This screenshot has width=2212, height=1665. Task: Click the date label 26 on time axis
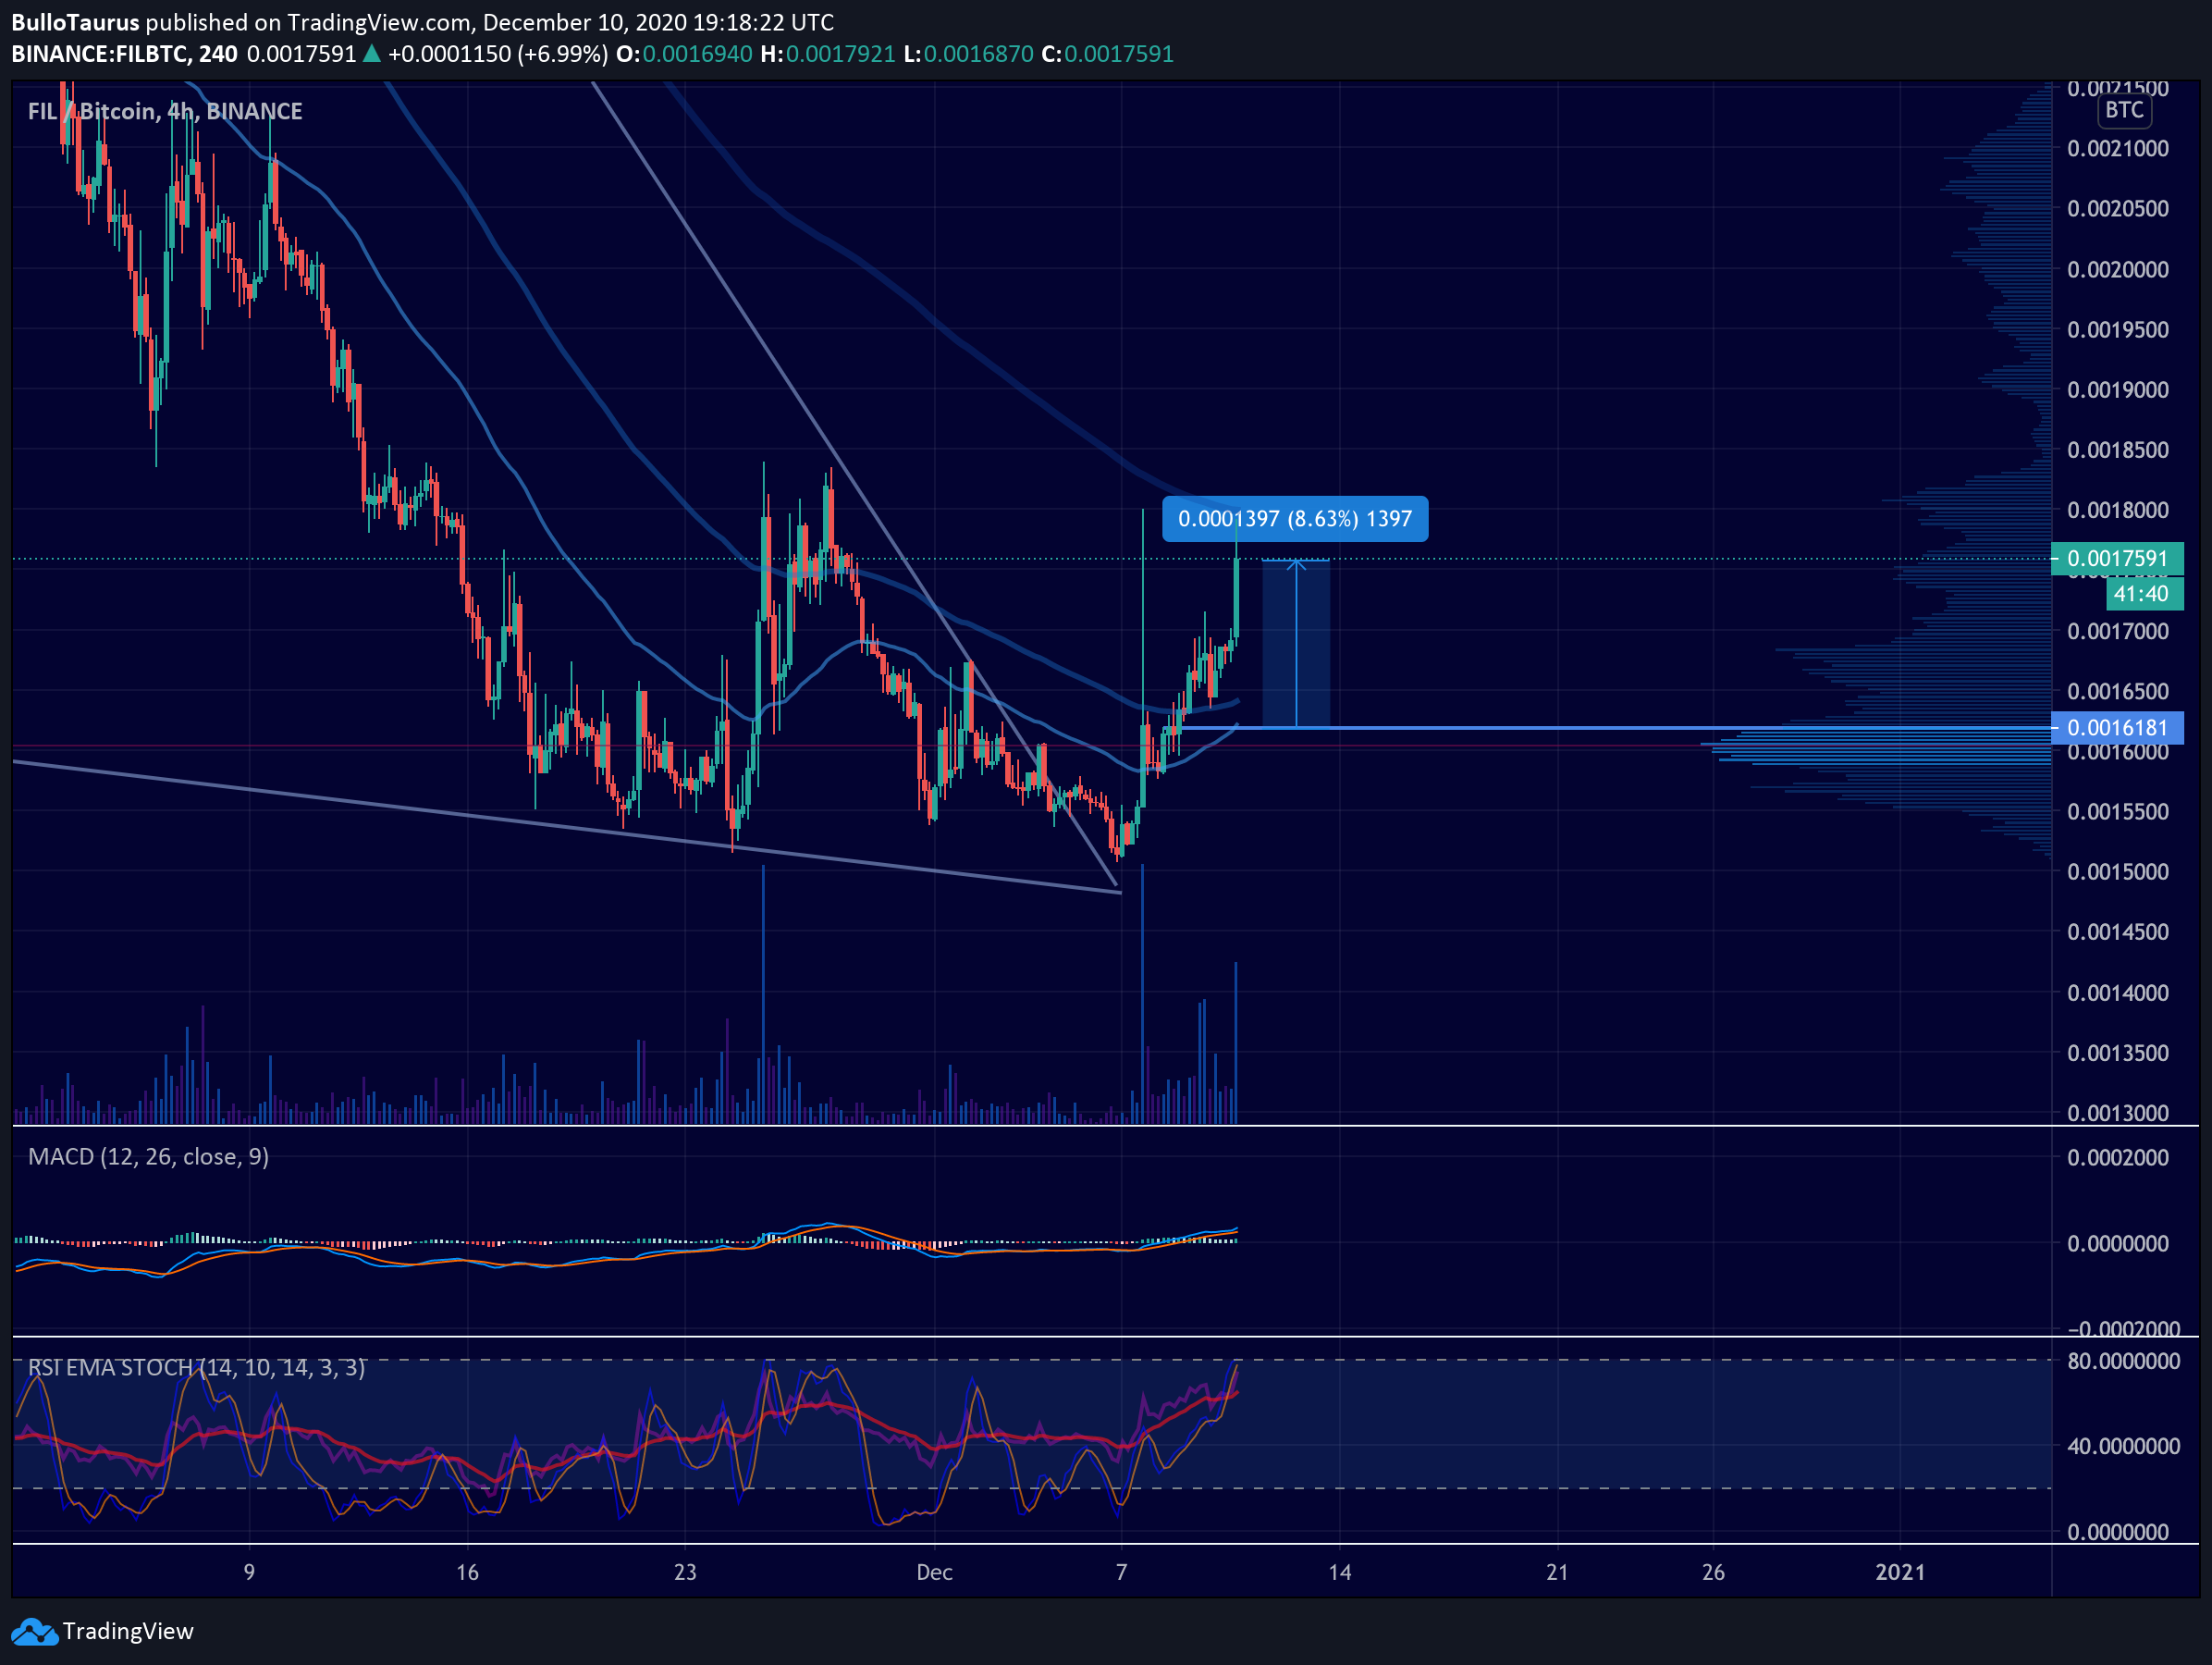[x=1713, y=1573]
